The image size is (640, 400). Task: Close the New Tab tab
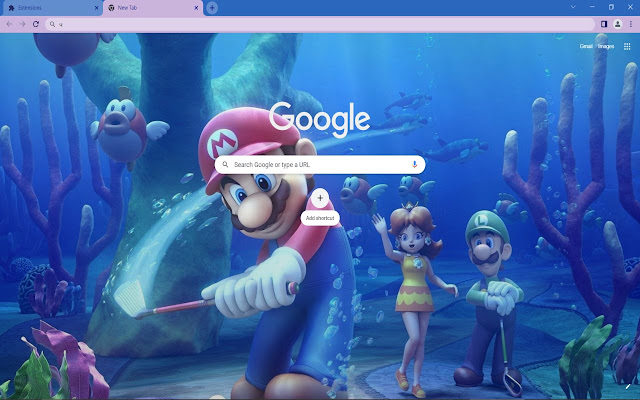(x=195, y=7)
